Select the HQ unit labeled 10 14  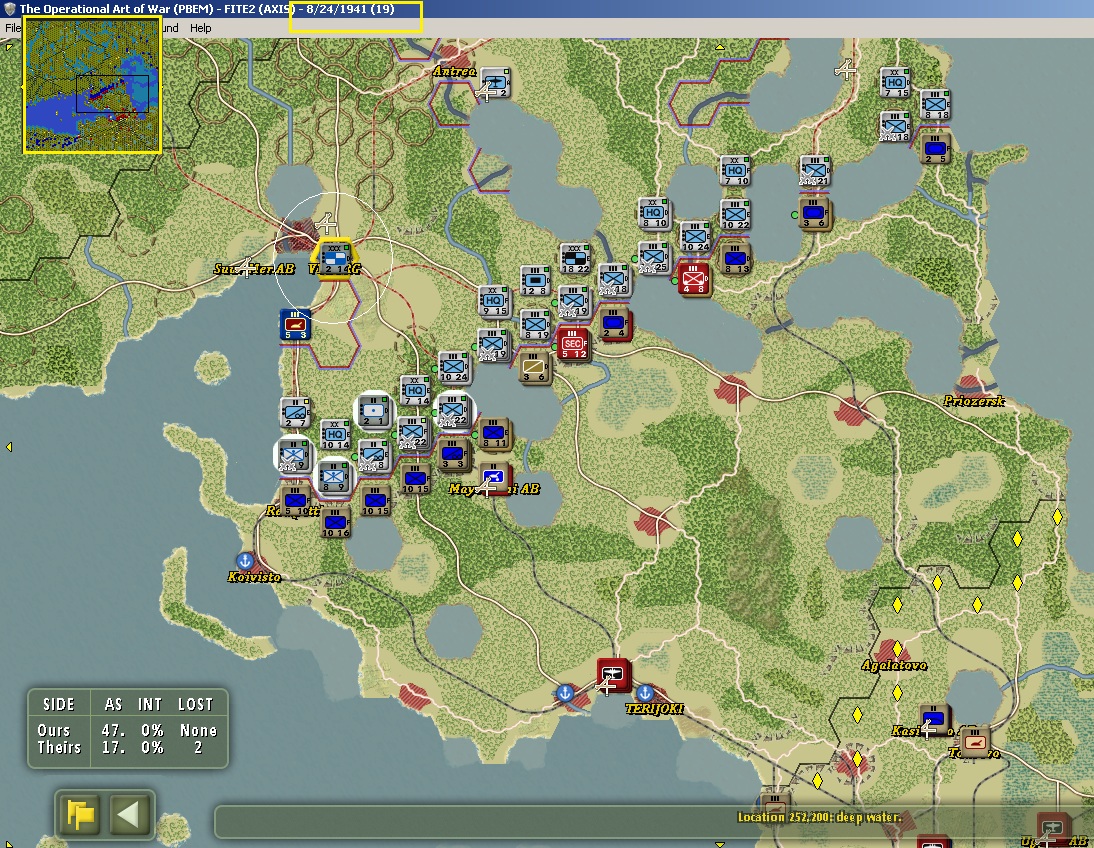[x=336, y=435]
